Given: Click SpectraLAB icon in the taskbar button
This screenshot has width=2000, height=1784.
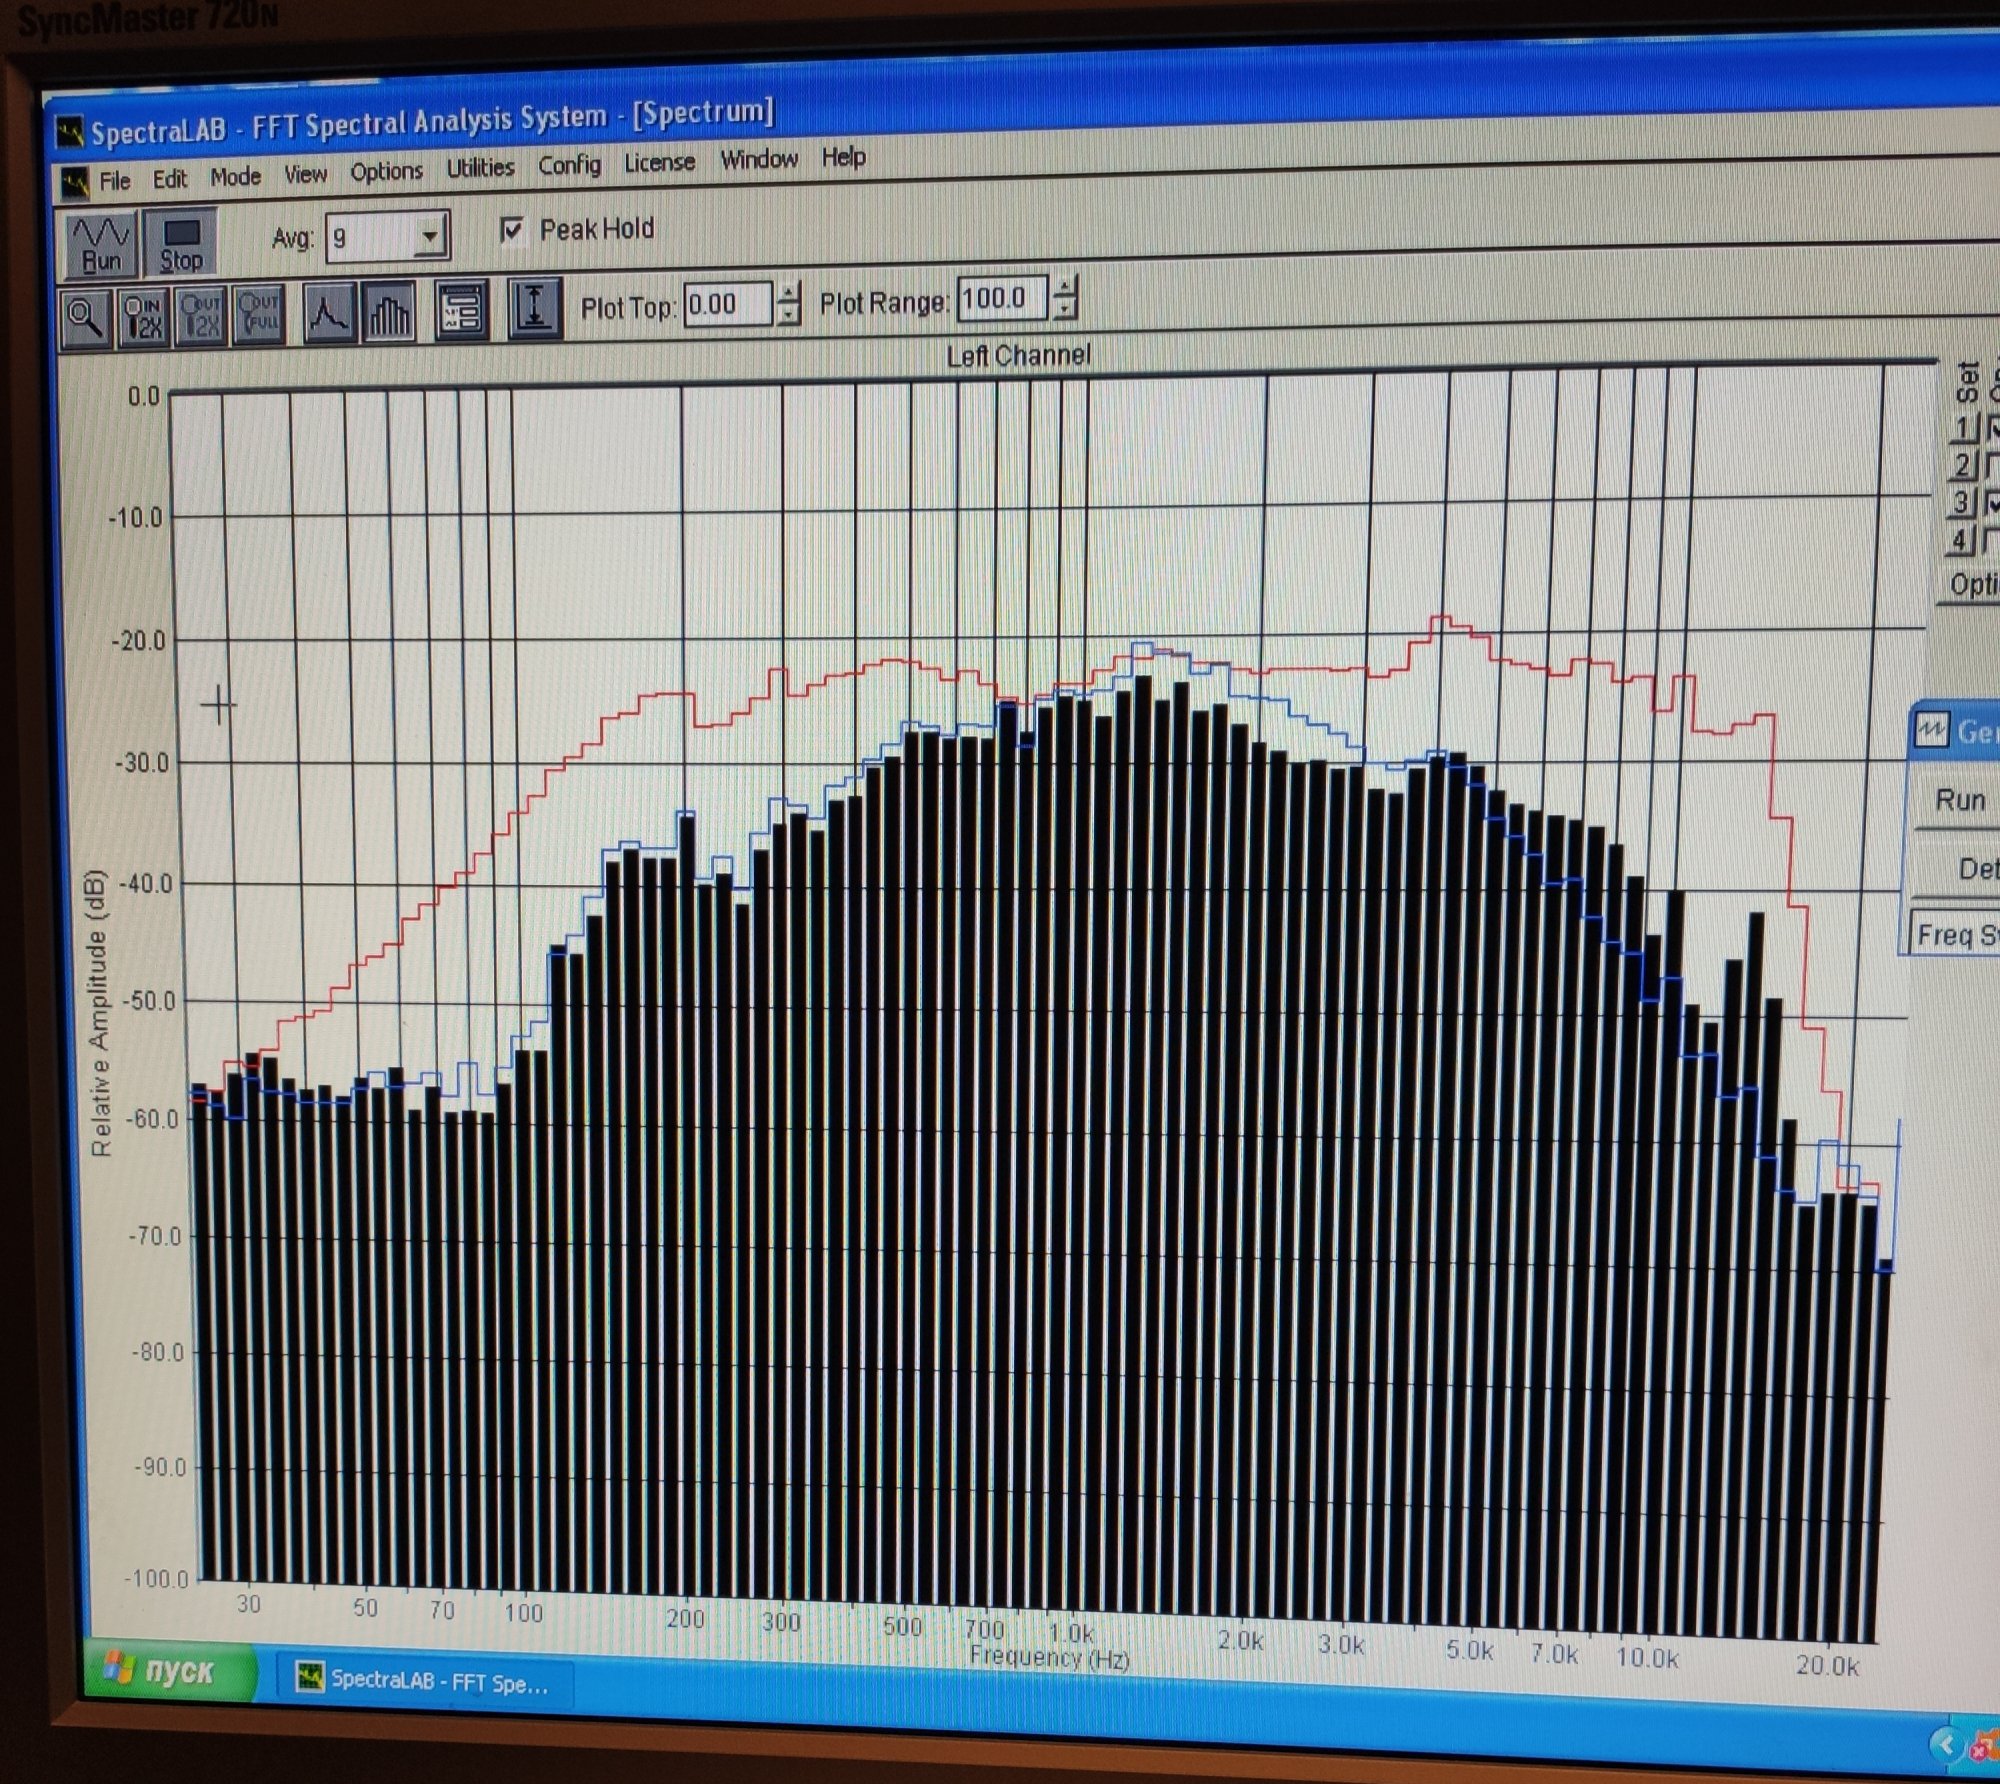Looking at the screenshot, I should click(x=311, y=1677).
